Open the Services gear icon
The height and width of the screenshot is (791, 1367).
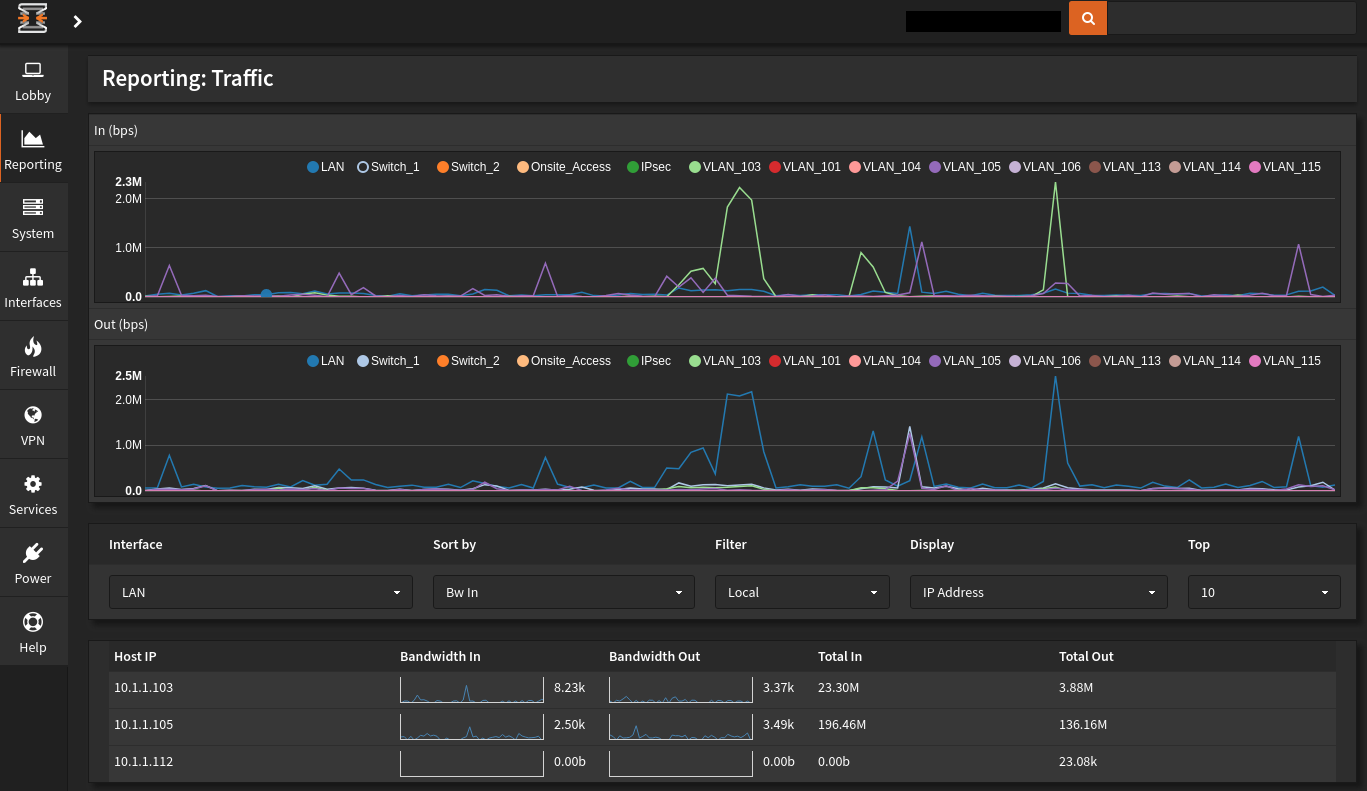(33, 484)
